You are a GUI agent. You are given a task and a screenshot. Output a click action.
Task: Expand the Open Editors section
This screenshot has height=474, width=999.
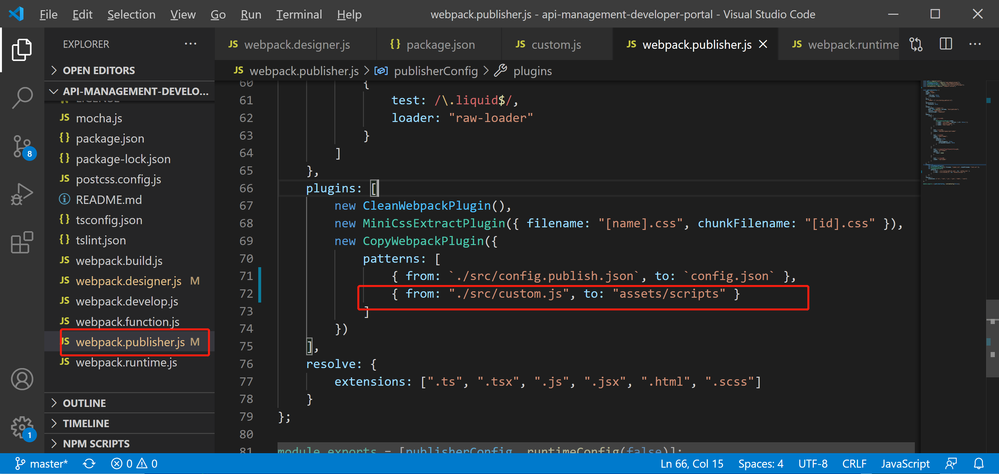[x=129, y=70]
